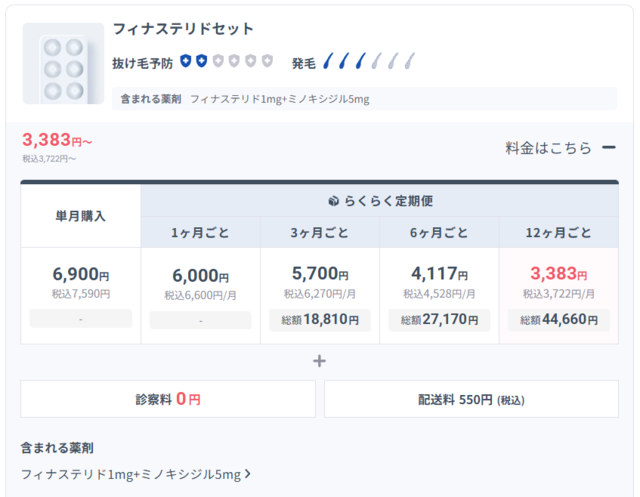
Task: Select the 1ヶ月ごと plan column header
Action: pyautogui.click(x=200, y=233)
